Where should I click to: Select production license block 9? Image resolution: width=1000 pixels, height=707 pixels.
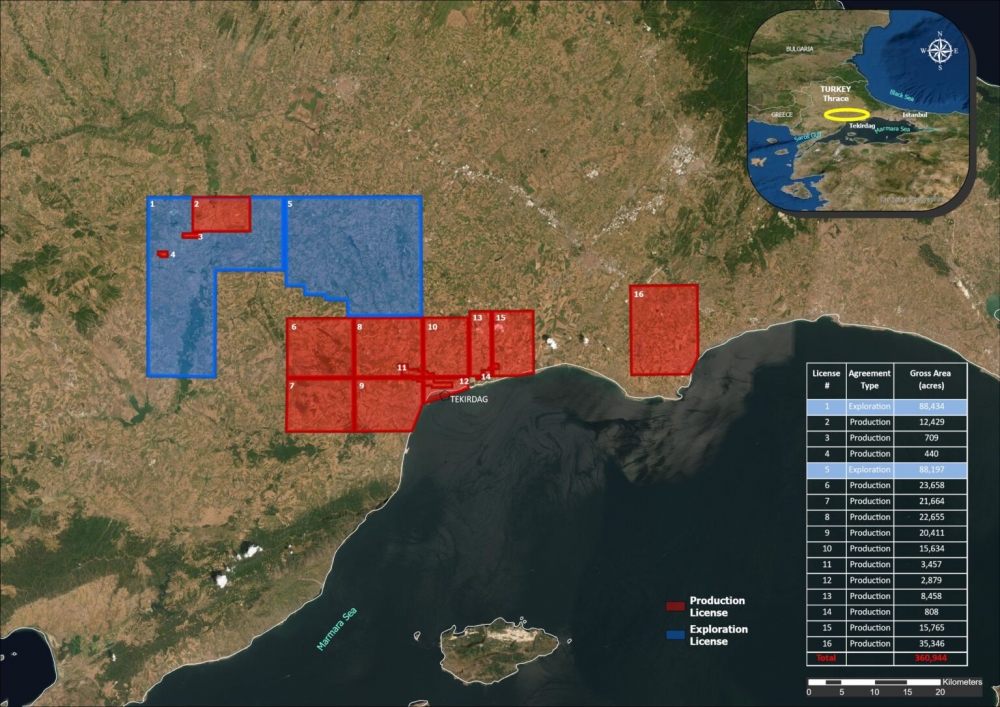(x=385, y=405)
